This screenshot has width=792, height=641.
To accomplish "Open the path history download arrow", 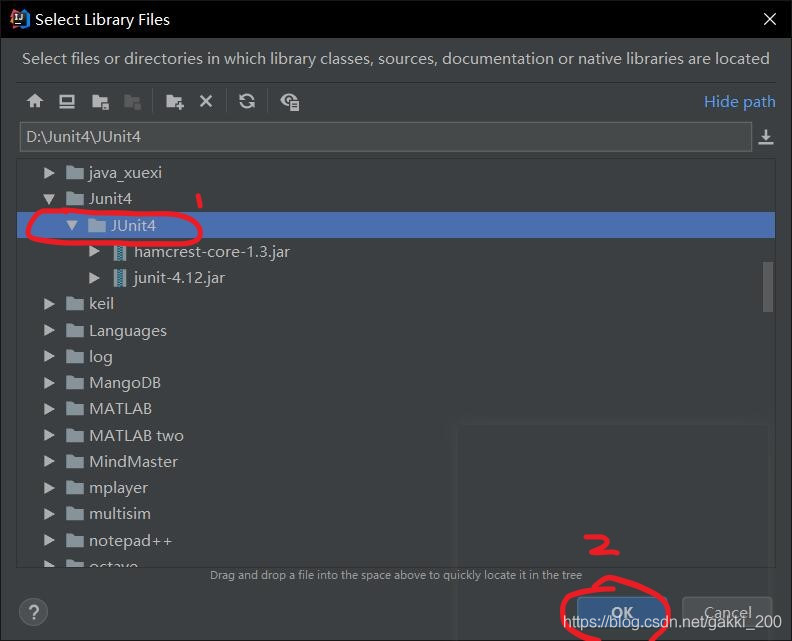I will 766,137.
